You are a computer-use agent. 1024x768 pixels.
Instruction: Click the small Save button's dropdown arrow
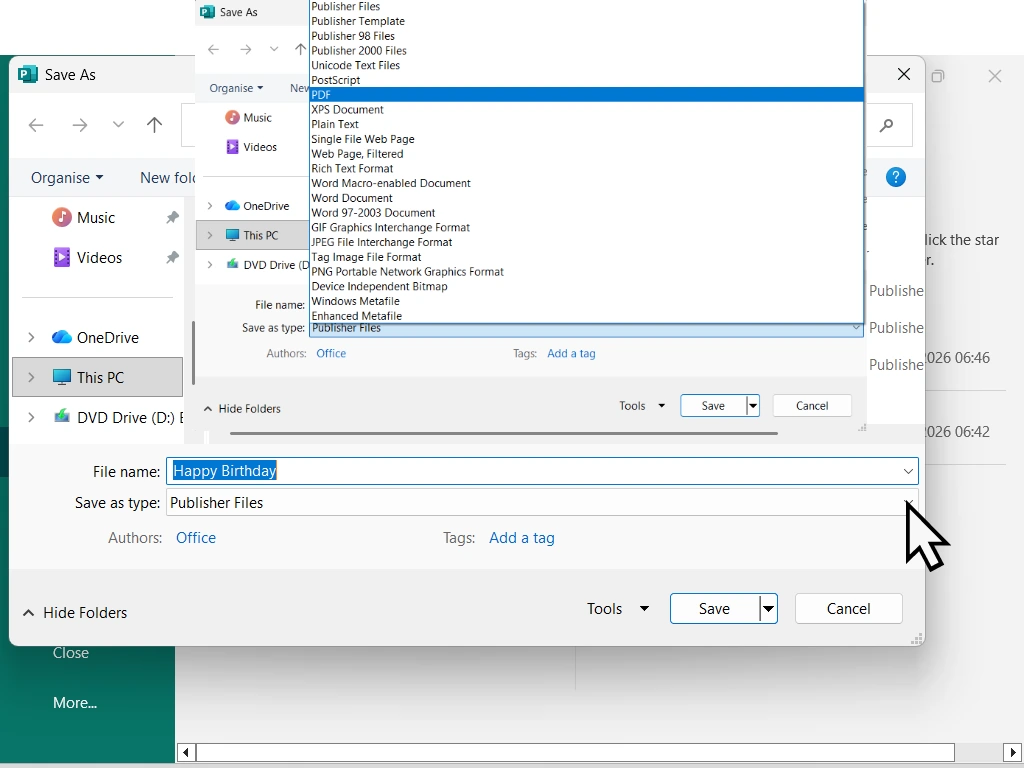(753, 406)
